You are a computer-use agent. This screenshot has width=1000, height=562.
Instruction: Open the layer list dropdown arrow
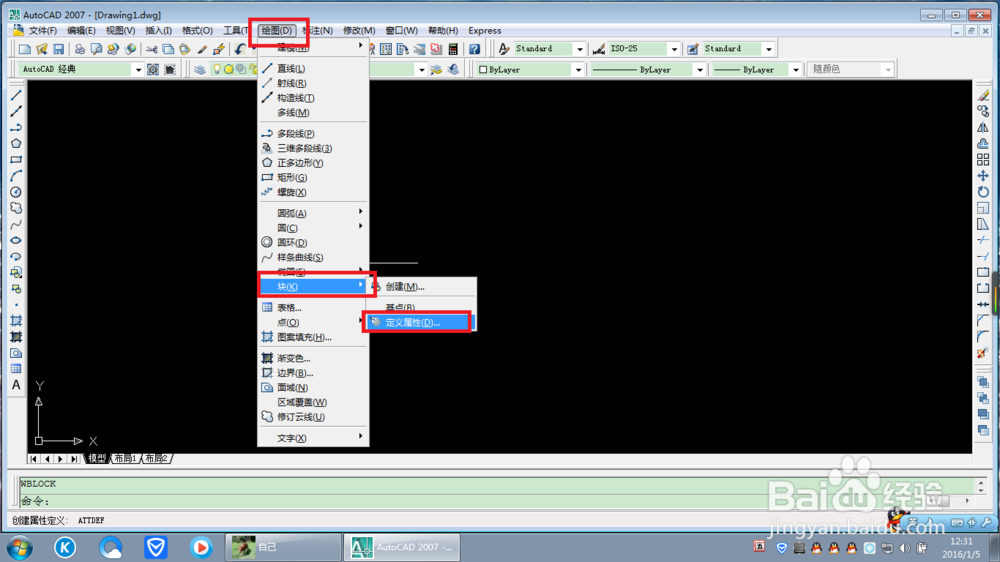(x=421, y=70)
